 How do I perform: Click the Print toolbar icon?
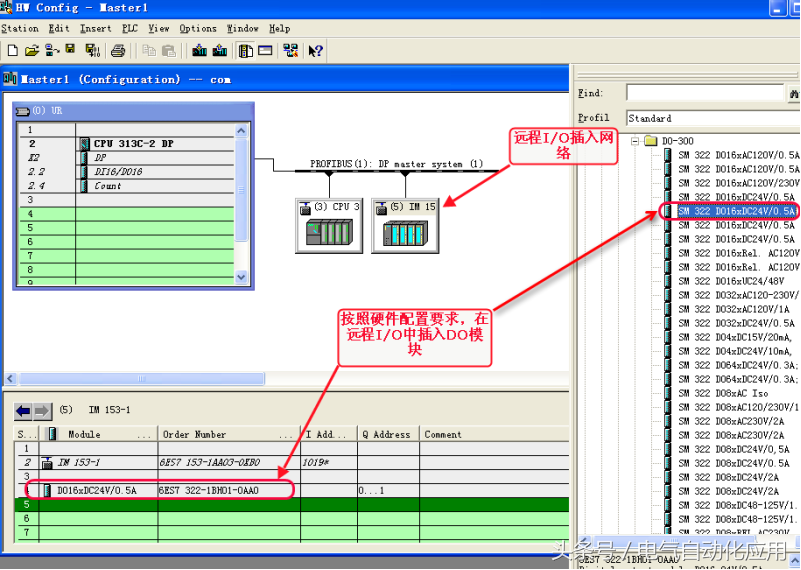pos(118,50)
